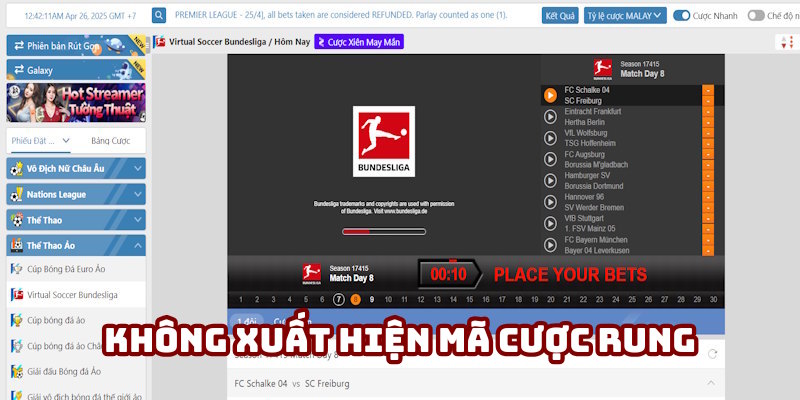Image resolution: width=800 pixels, height=400 pixels.
Task: Select match day 1 marker
Action: 241,299
